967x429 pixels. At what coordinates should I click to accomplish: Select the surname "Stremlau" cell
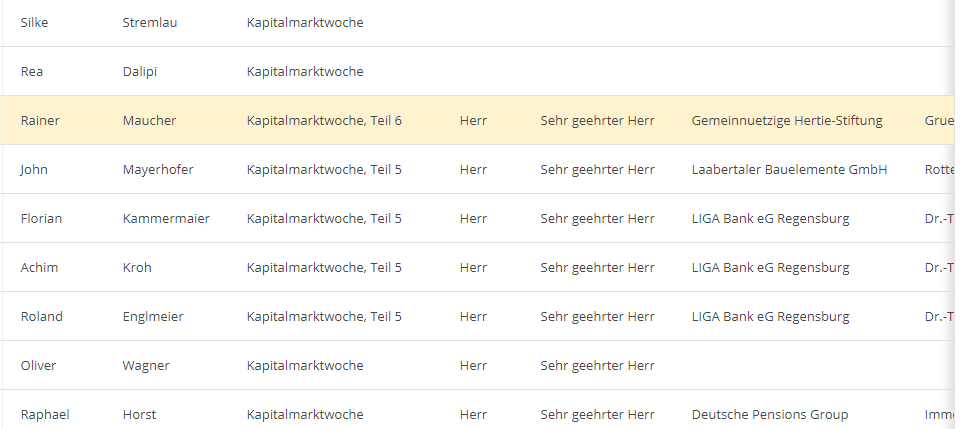point(150,23)
